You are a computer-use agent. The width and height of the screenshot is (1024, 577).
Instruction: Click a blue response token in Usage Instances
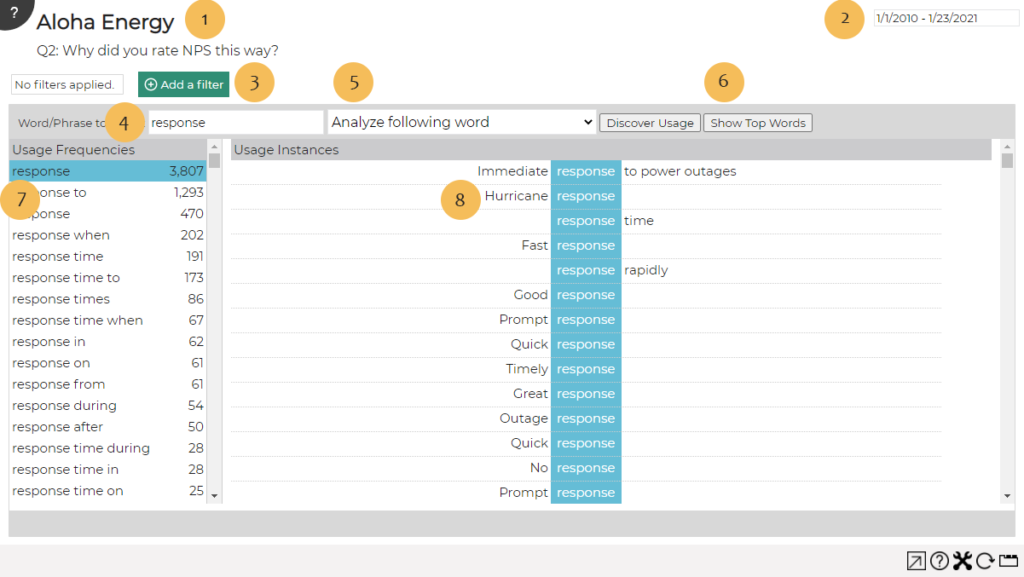click(585, 171)
